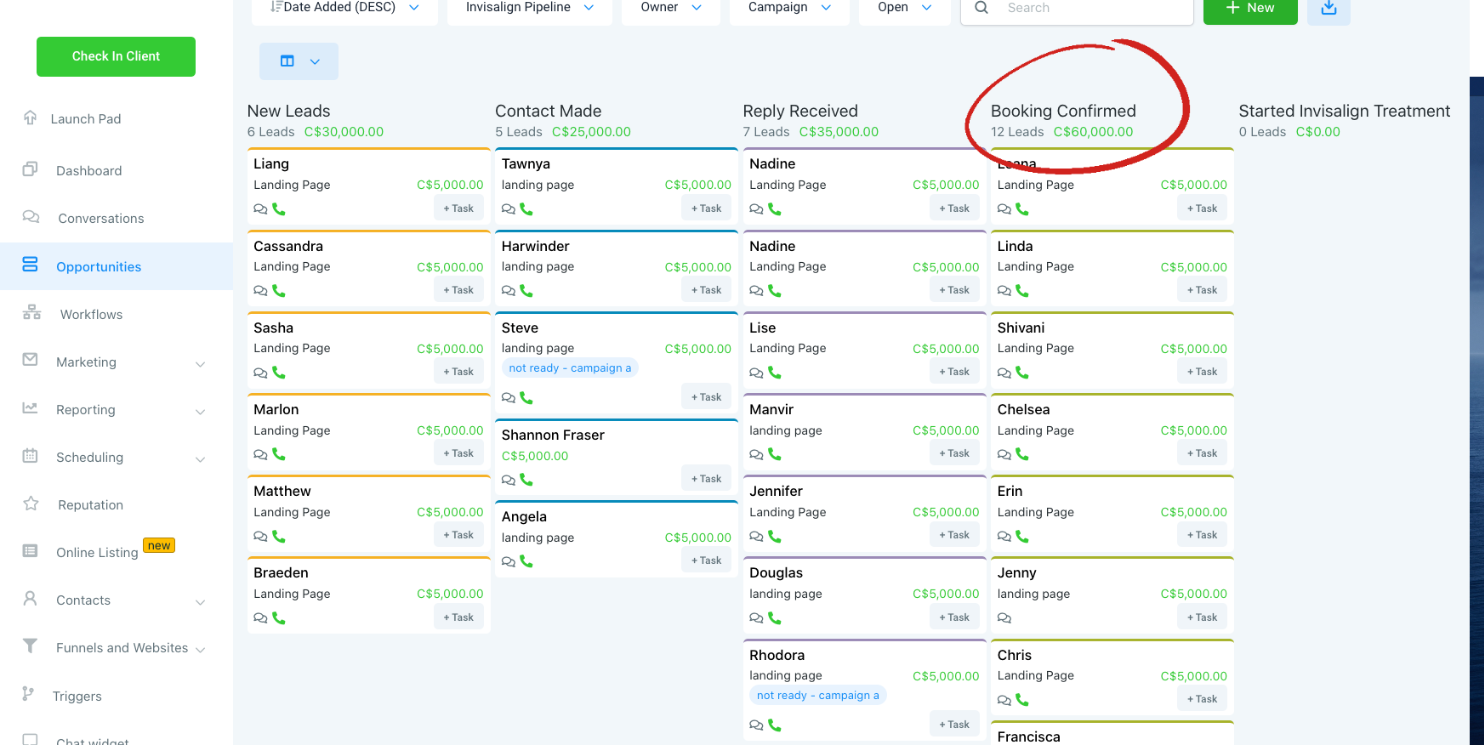Click the Marketing envelope icon
This screenshot has width=1484, height=745.
coord(30,360)
